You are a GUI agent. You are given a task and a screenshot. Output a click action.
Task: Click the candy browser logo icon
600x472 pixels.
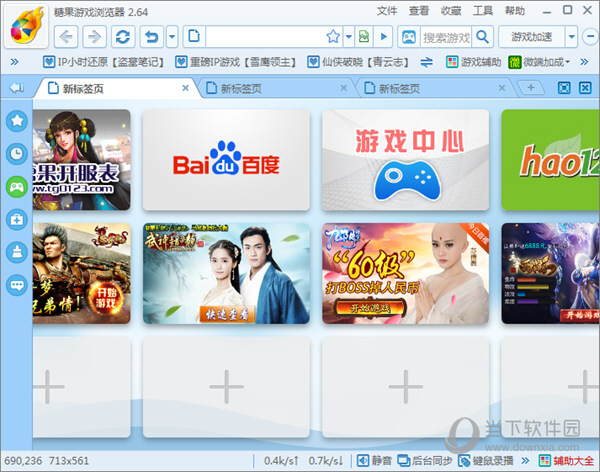[x=26, y=26]
